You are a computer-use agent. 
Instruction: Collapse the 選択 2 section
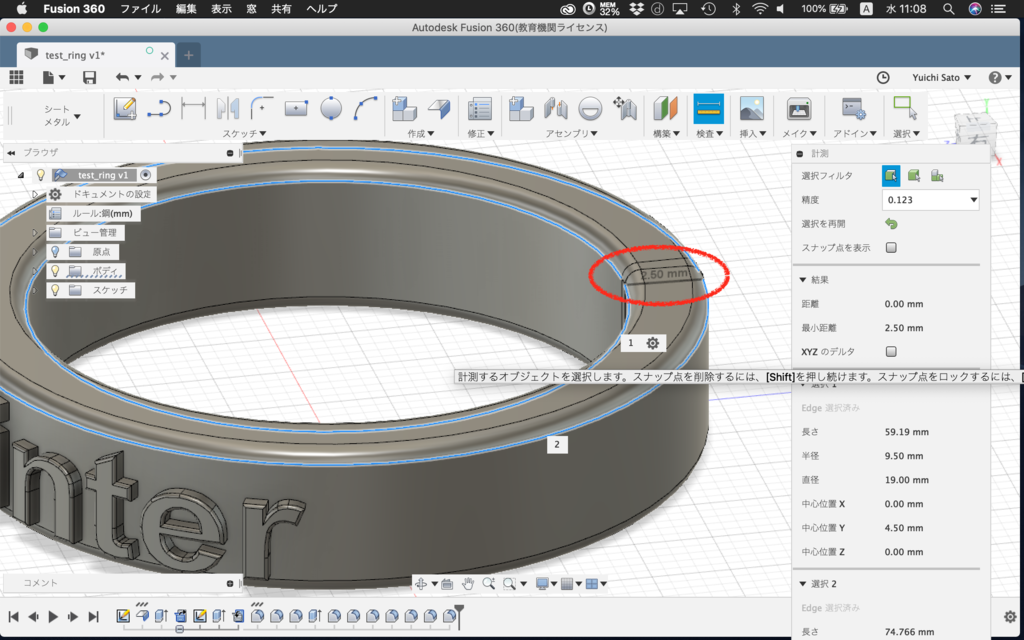point(803,584)
